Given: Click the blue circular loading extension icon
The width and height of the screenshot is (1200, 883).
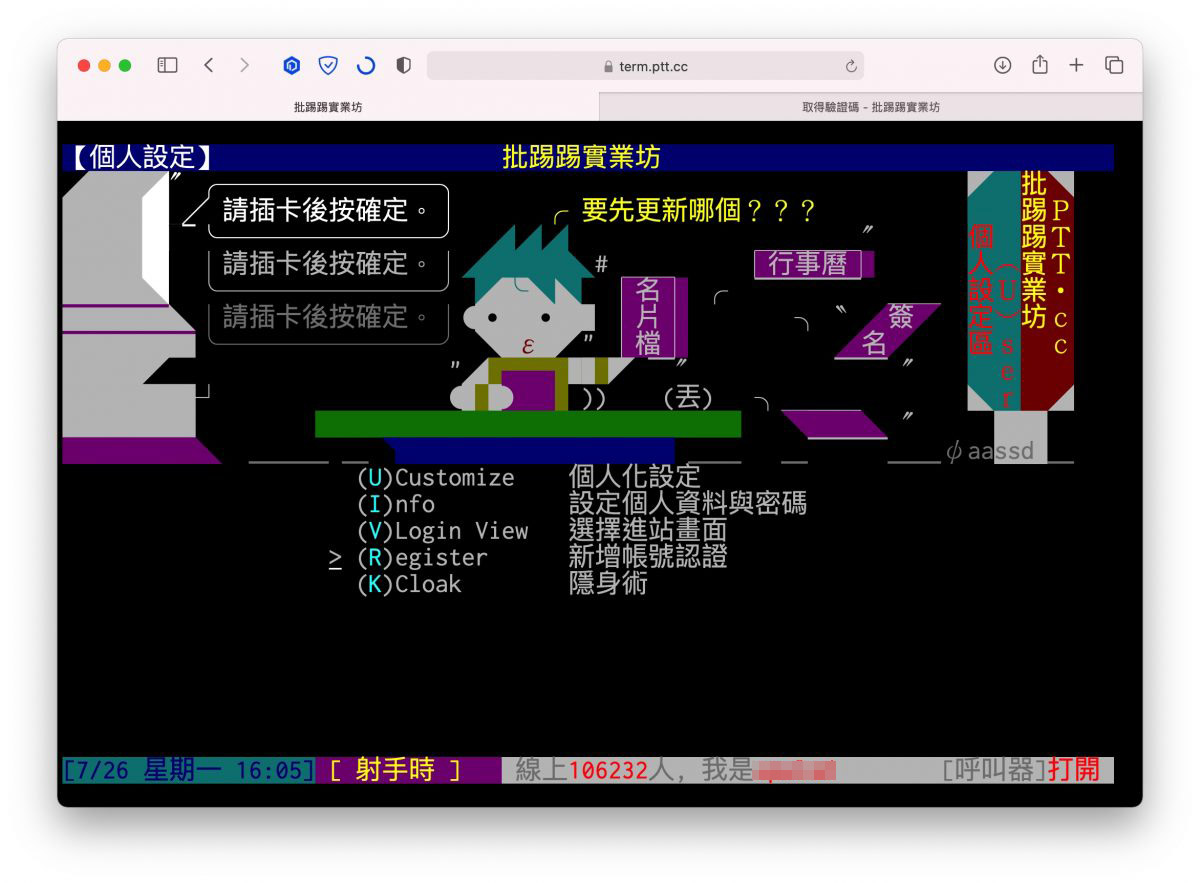Looking at the screenshot, I should coord(366,66).
